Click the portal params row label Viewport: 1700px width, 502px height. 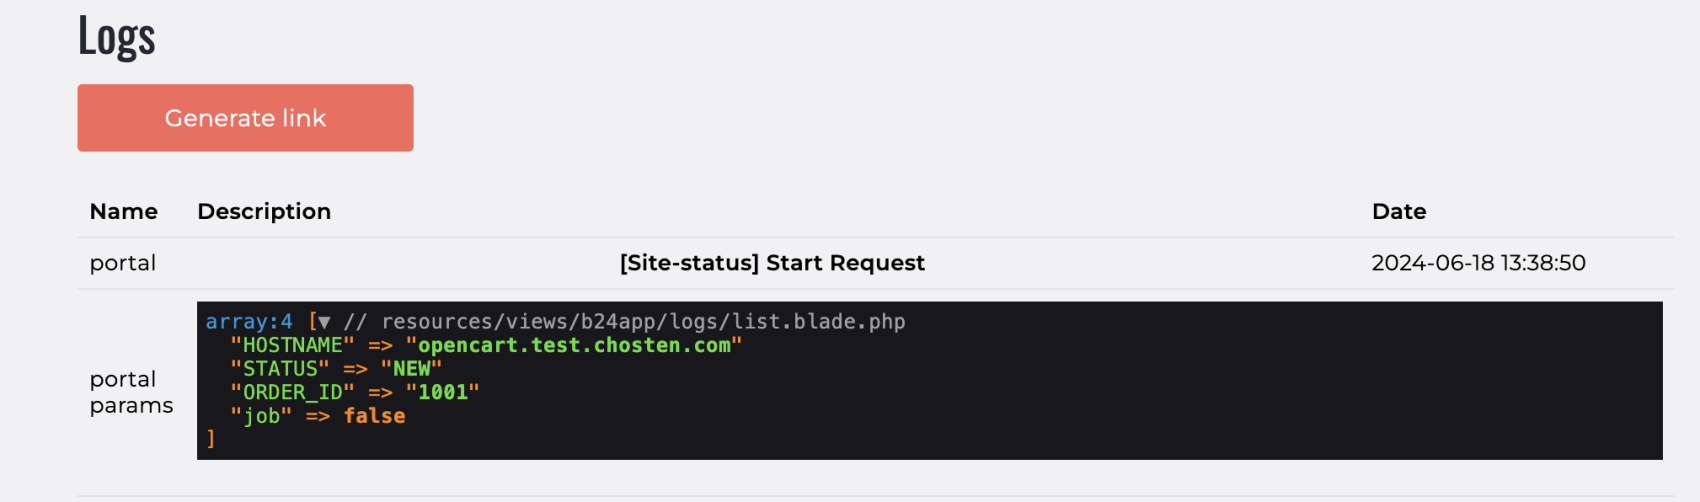[x=131, y=392]
